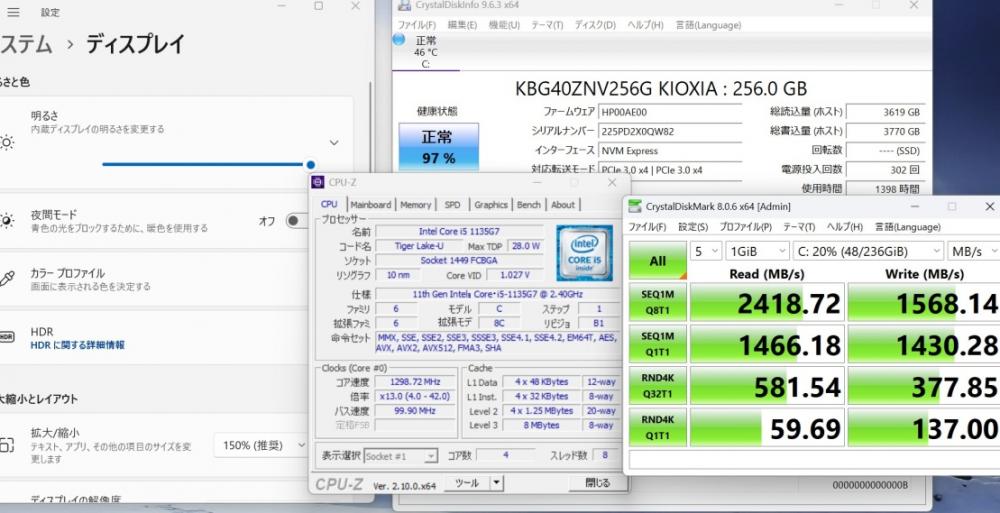The image size is (1000, 513).
Task: Switch to the Graphics tab in CPU-Z
Action: click(491, 205)
